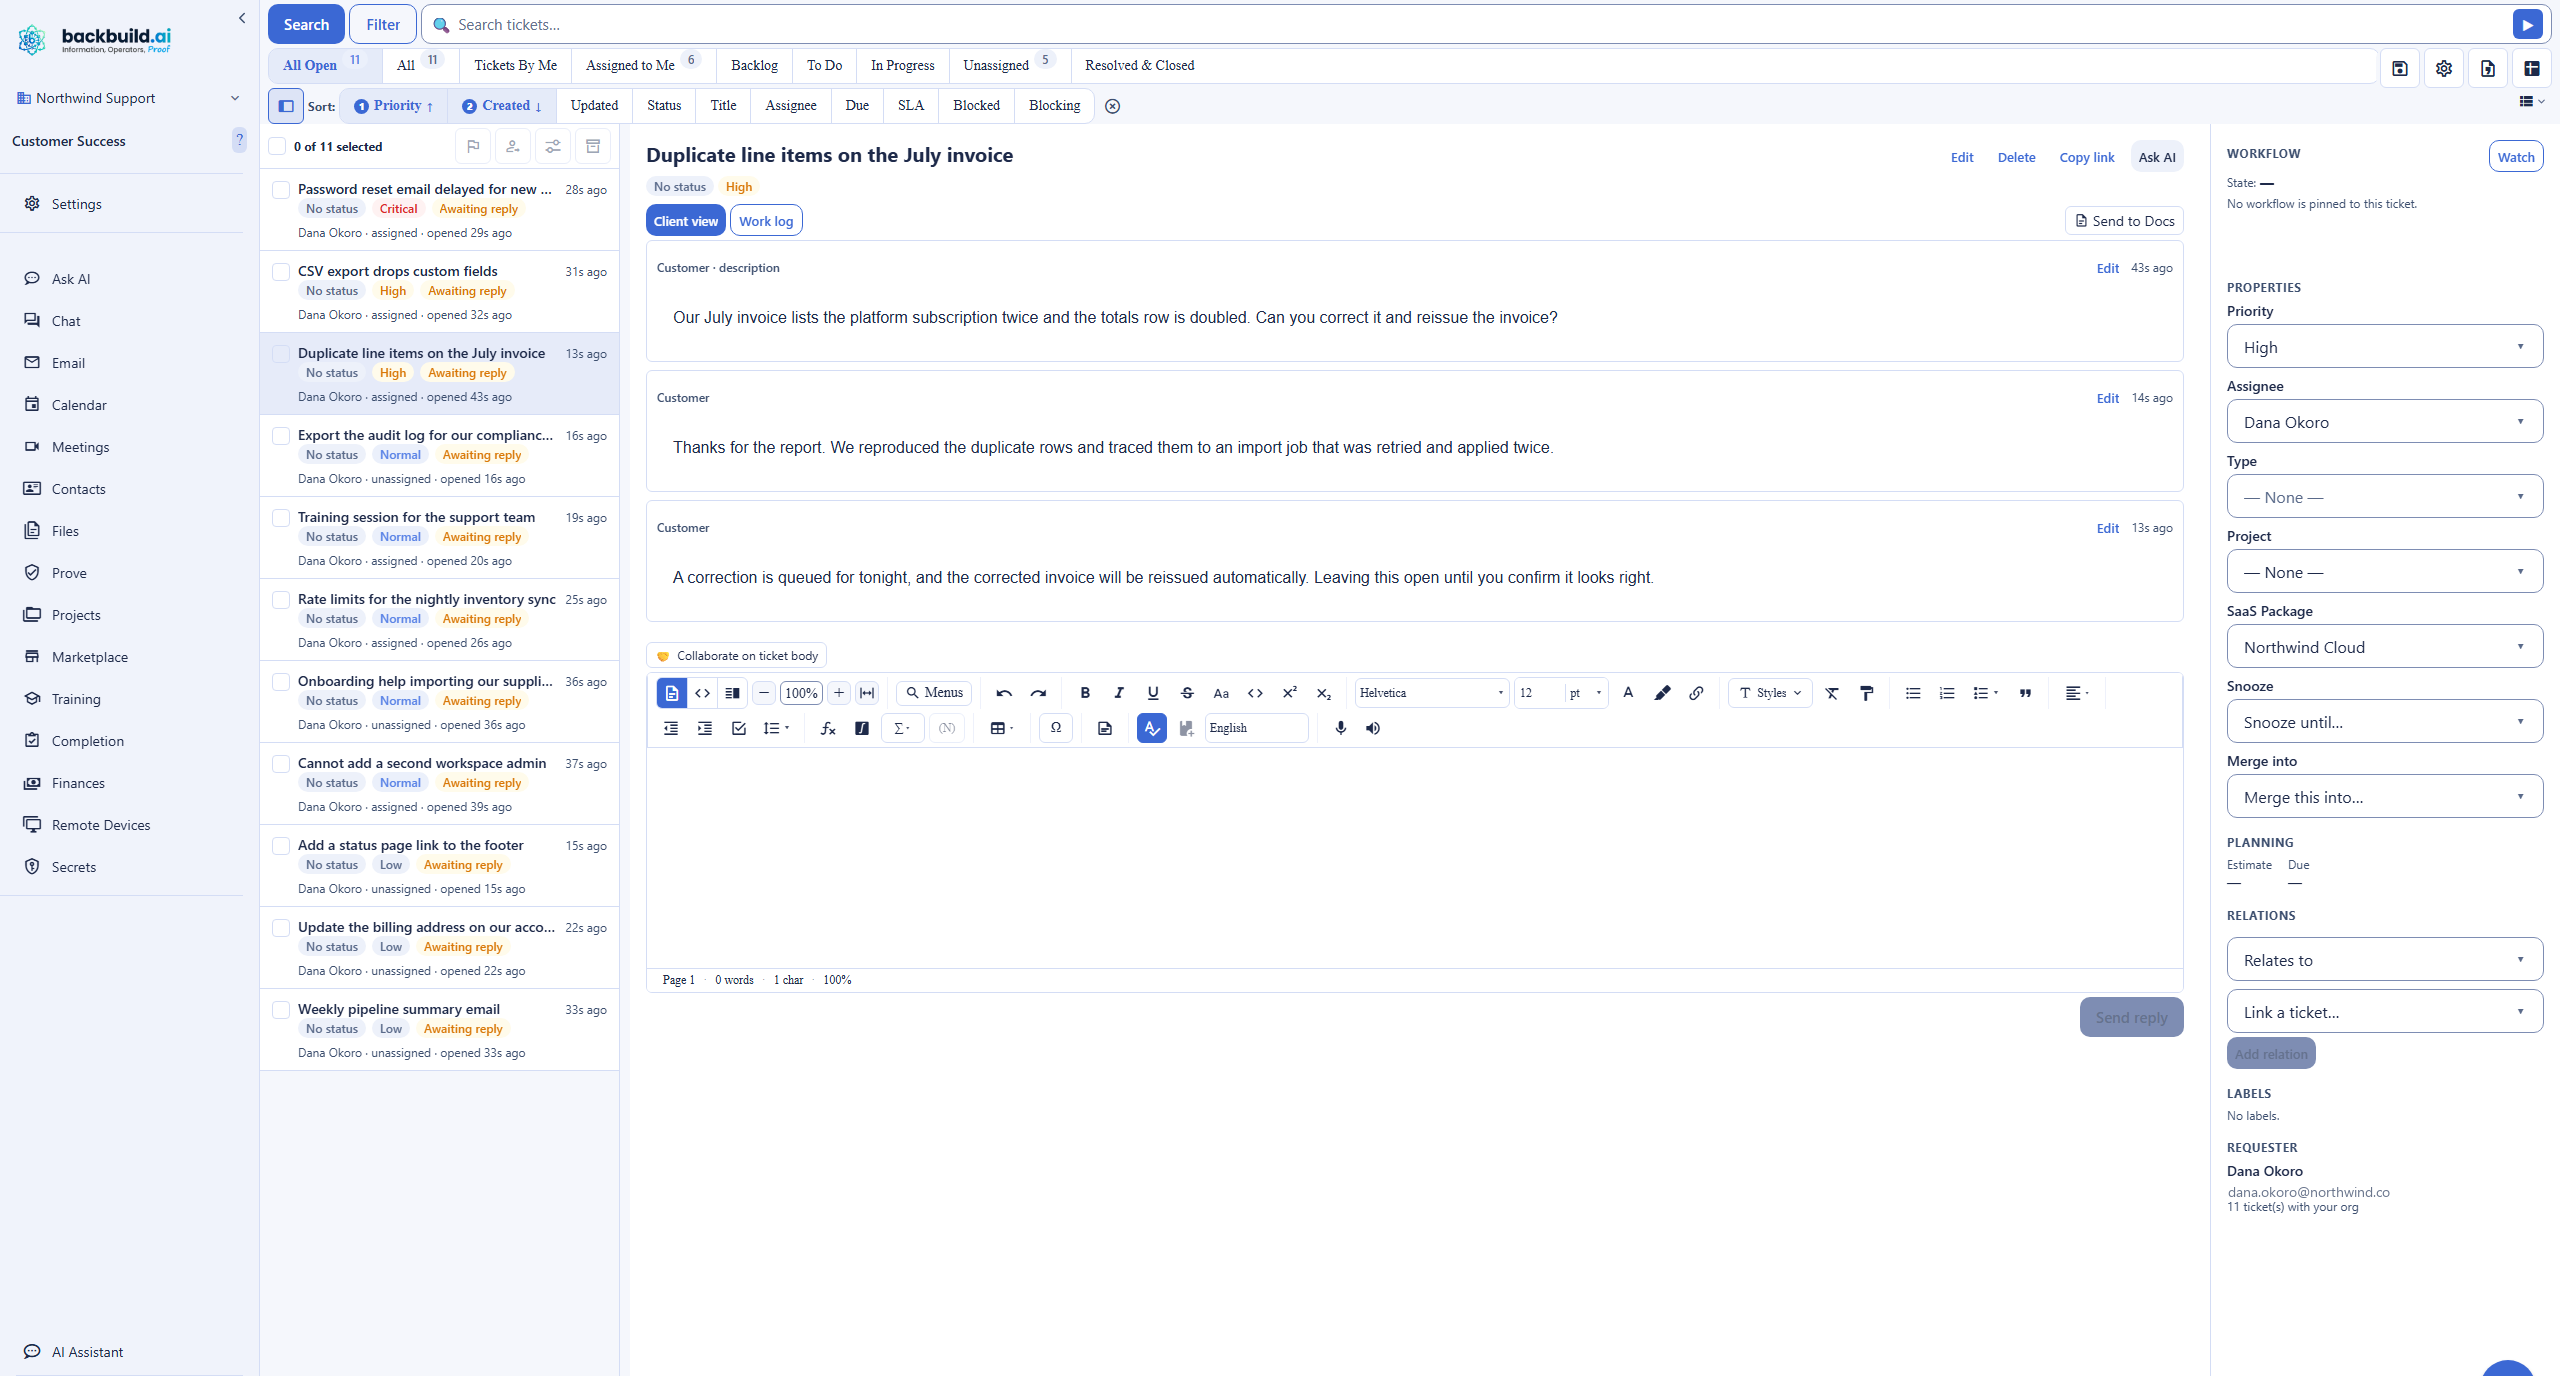Click the Delete ticket link
This screenshot has height=1376, width=2560.
point(2016,157)
